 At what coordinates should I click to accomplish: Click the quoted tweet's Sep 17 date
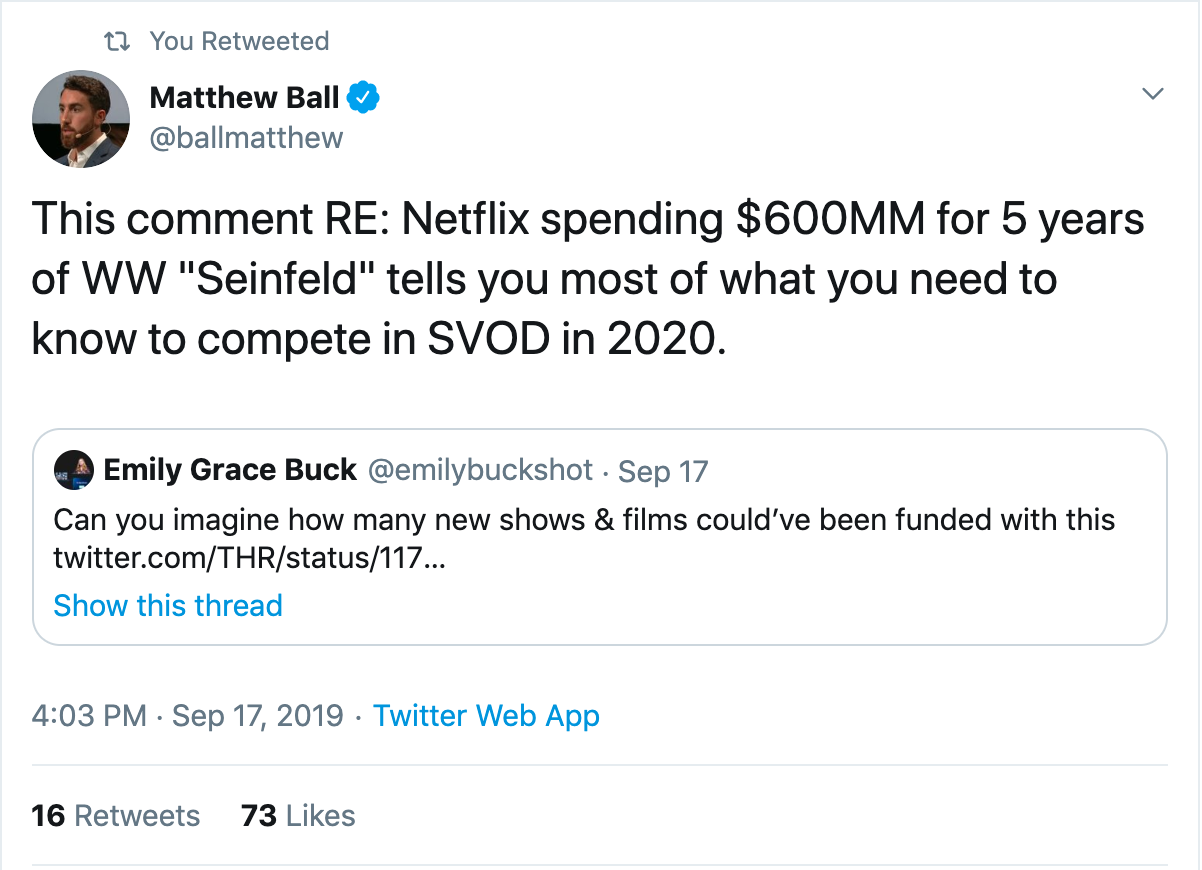click(663, 471)
